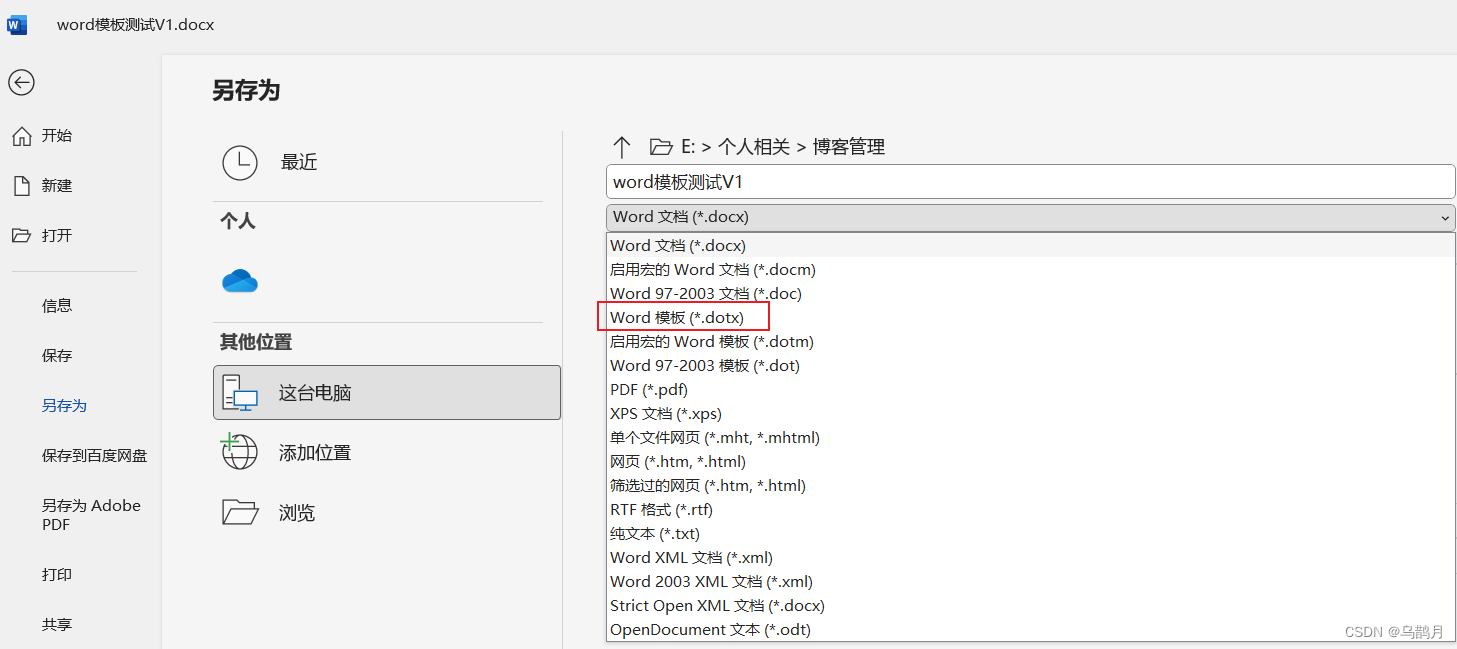
Task: Choose 保存到百度网盘
Action: 94,456
